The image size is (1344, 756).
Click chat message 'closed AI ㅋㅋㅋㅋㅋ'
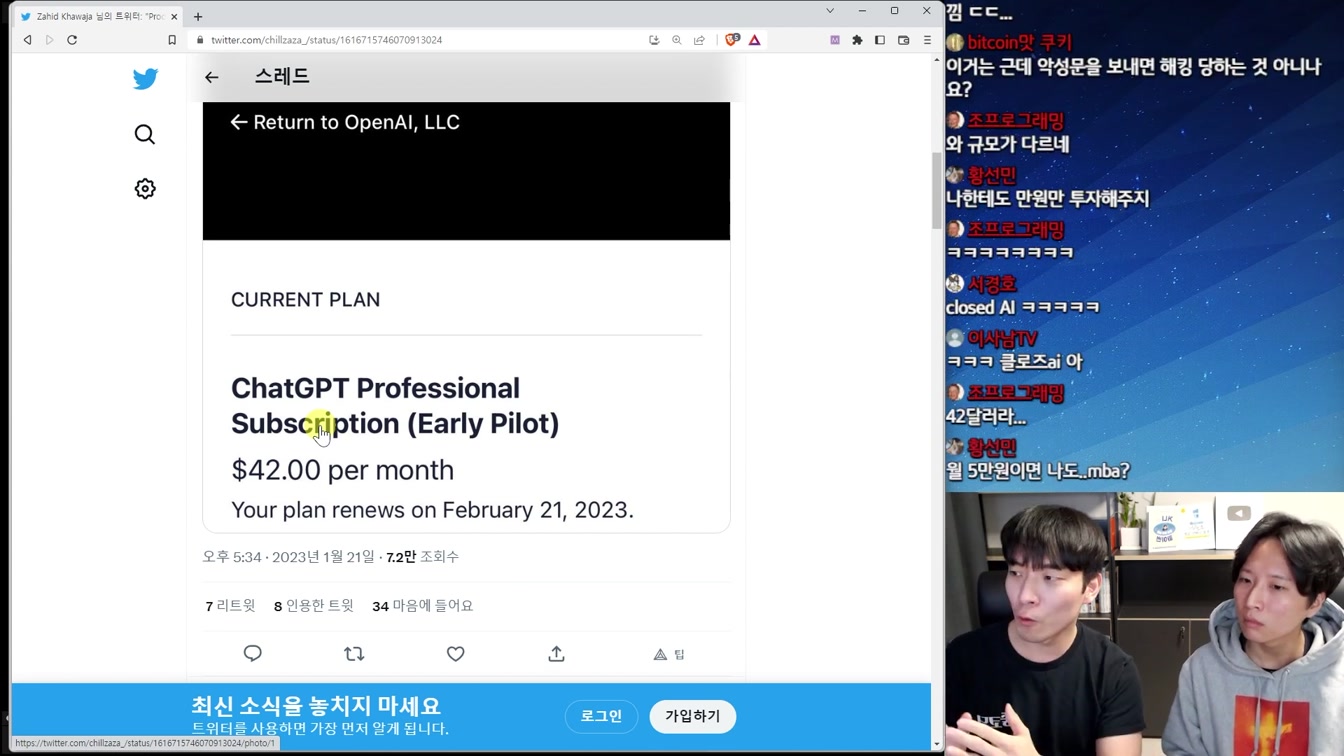click(x=1022, y=307)
